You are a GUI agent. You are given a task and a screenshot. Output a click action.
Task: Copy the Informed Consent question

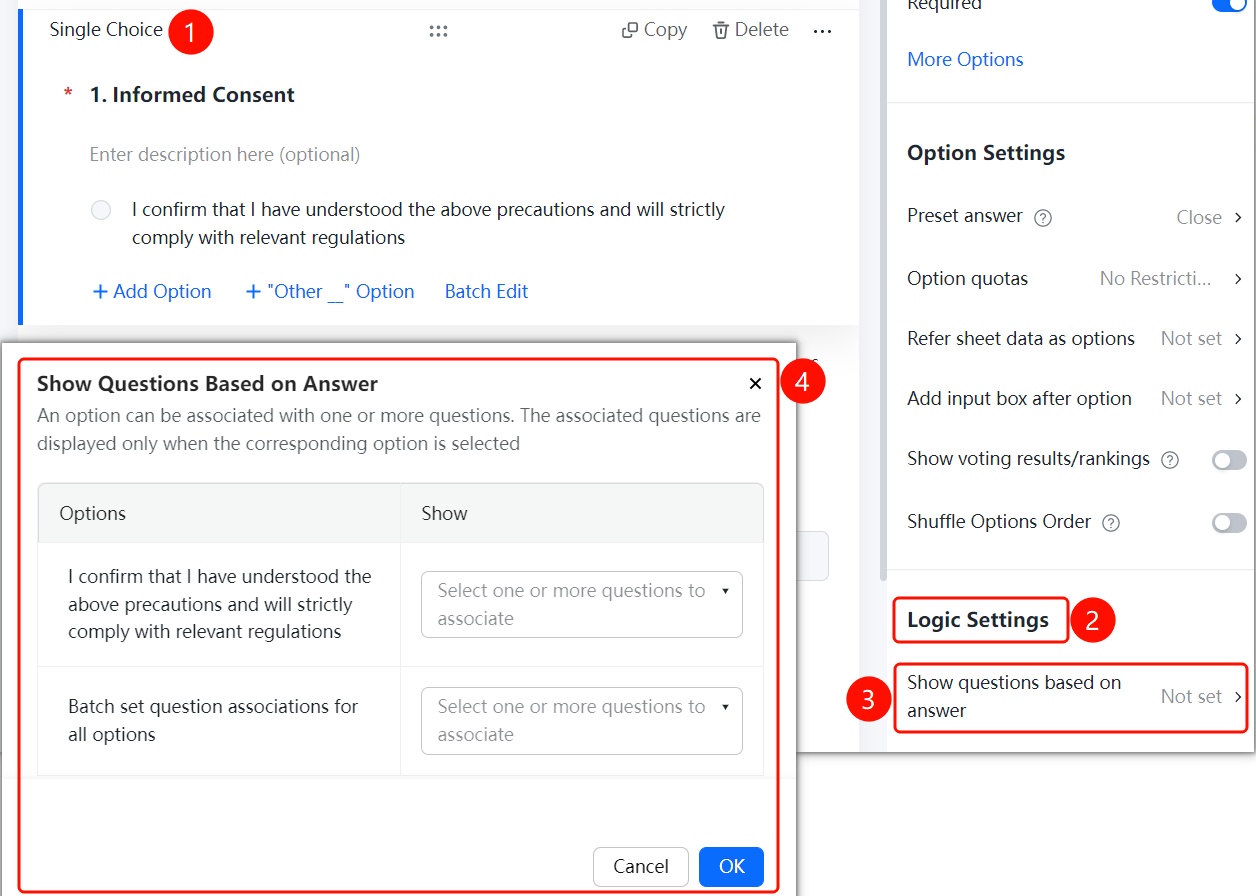654,30
